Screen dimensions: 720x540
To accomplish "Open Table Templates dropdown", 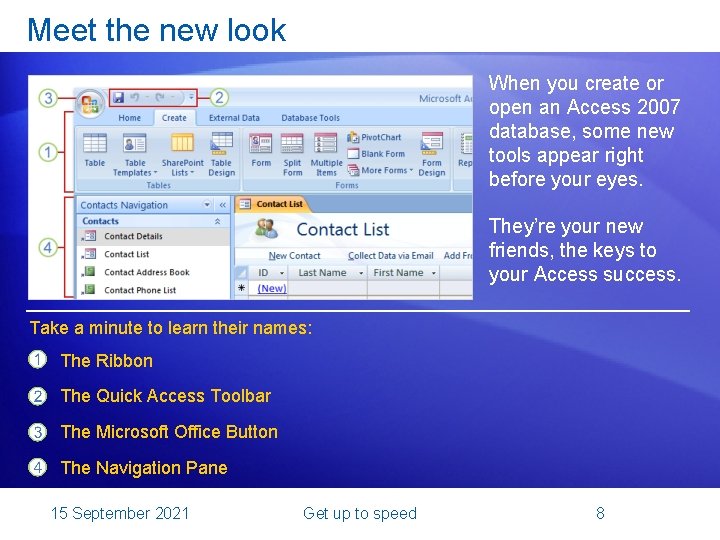I will [135, 155].
